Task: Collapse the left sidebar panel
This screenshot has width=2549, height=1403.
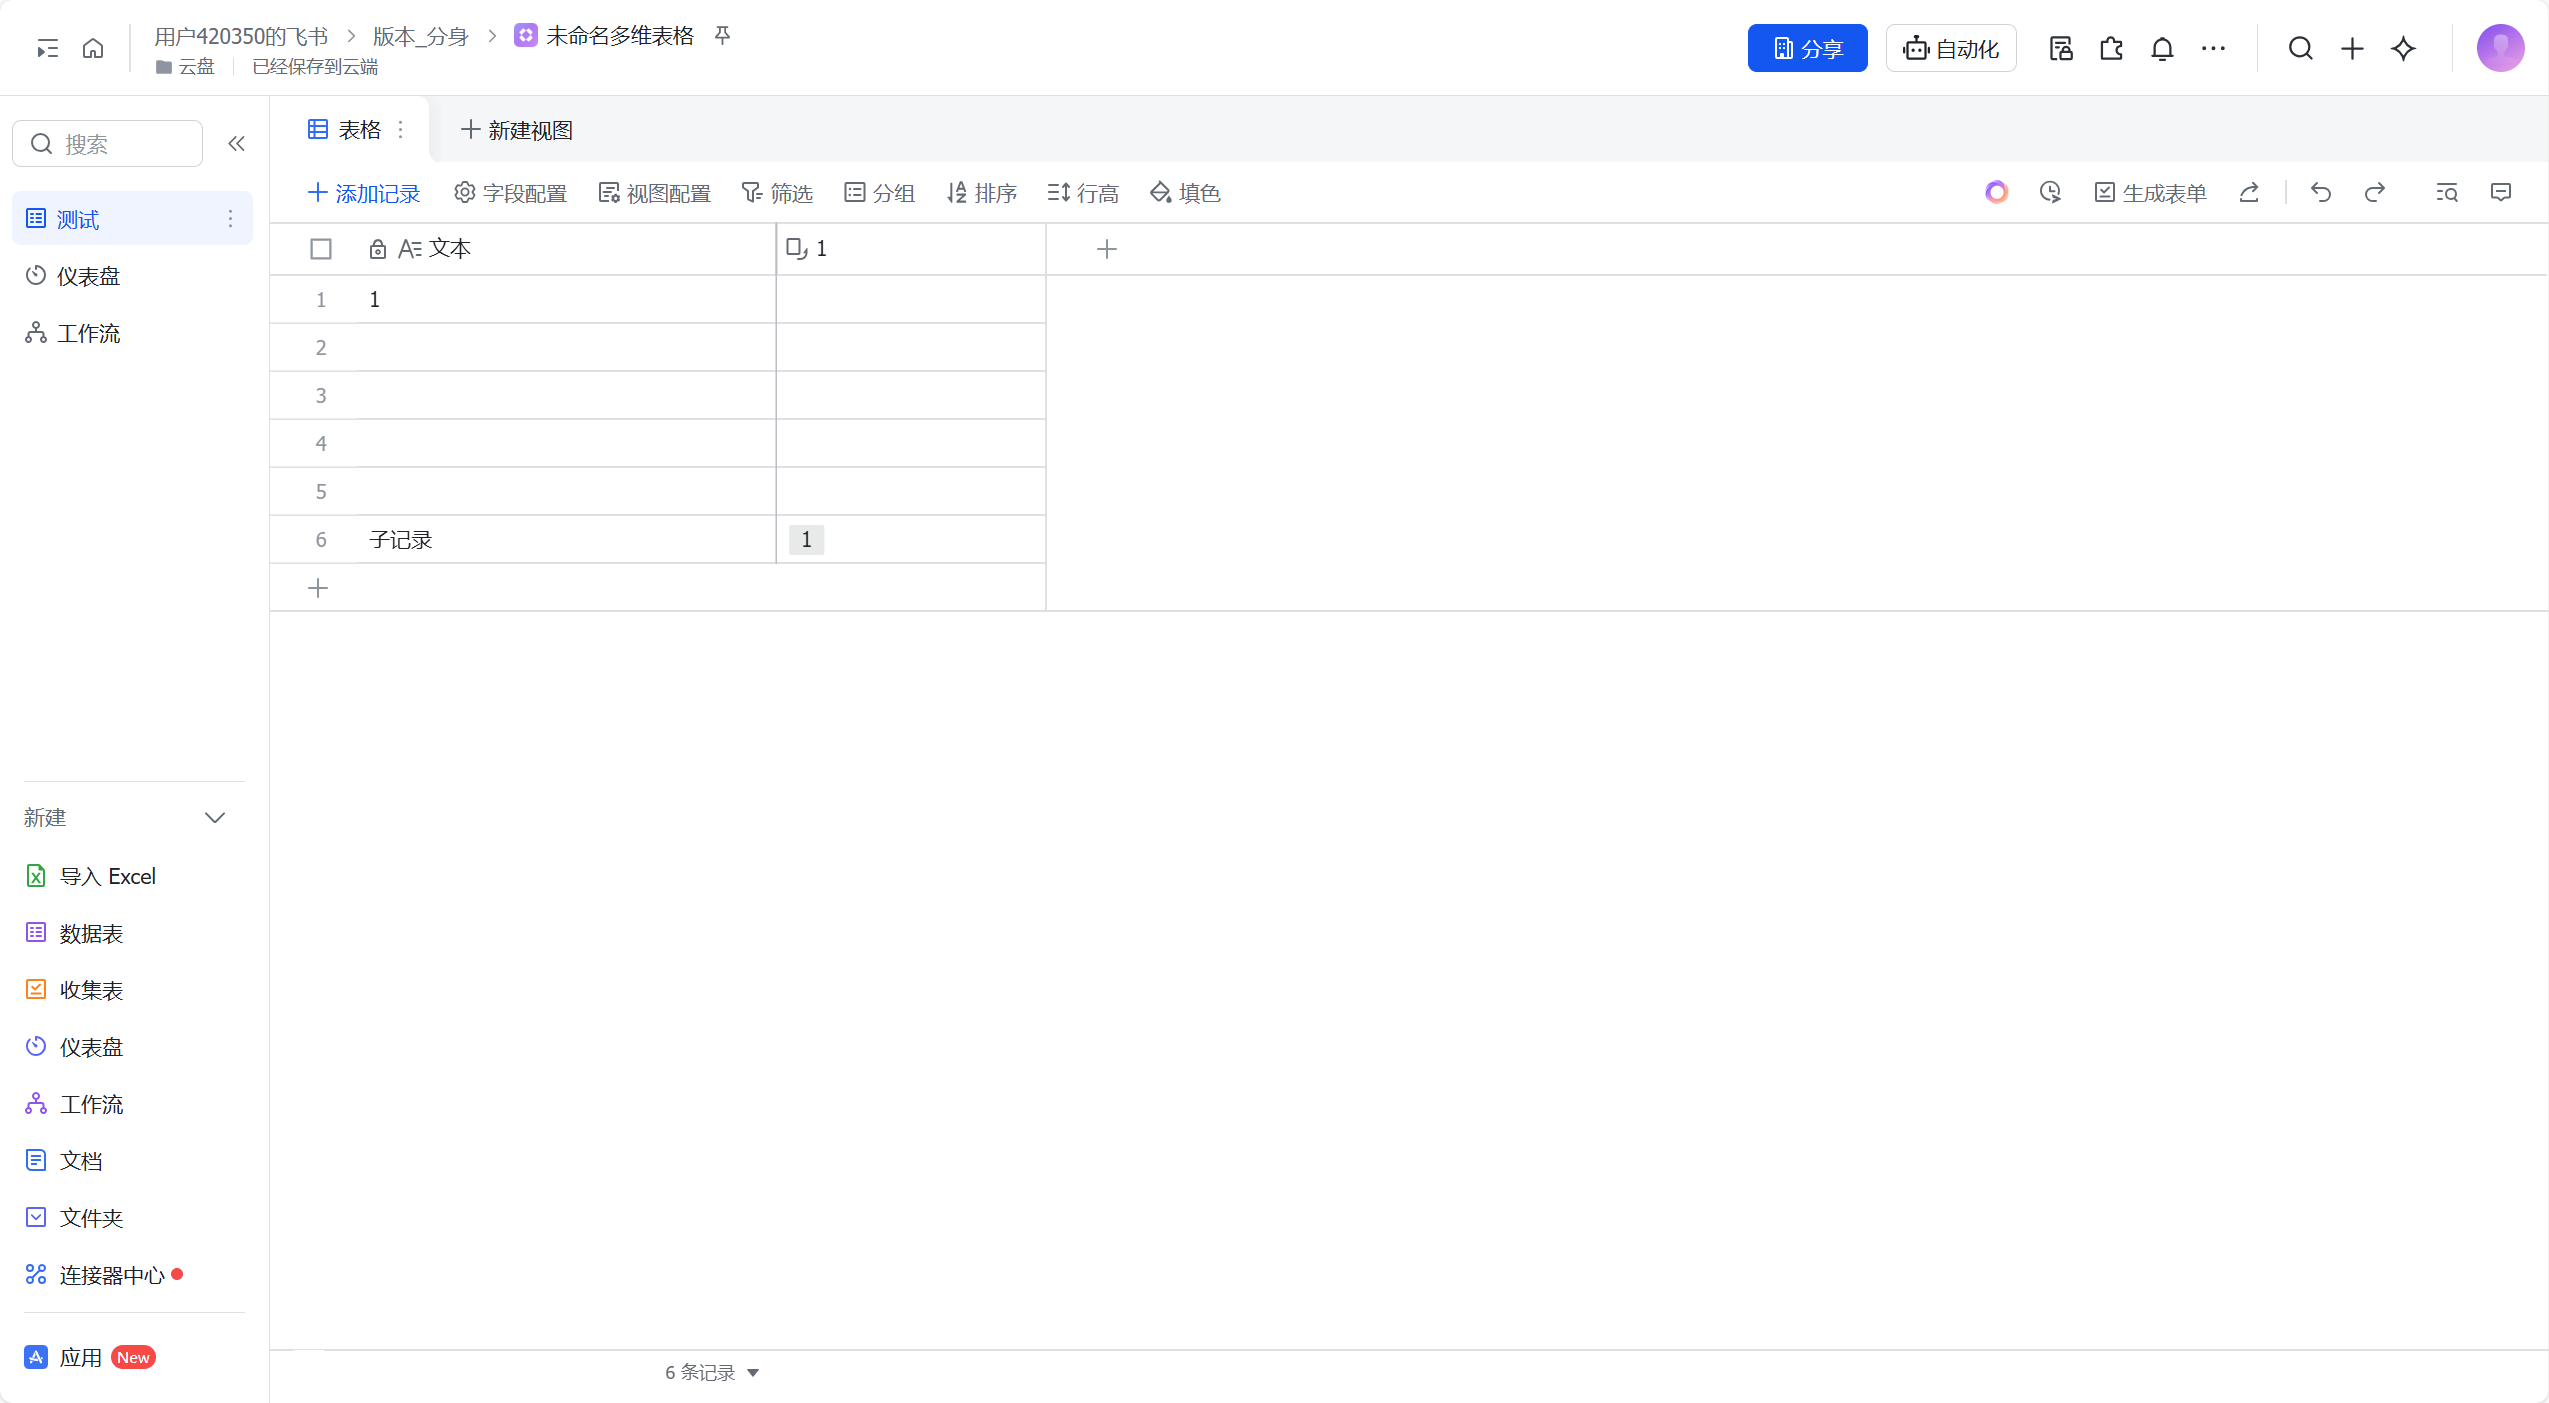Action: click(x=236, y=144)
